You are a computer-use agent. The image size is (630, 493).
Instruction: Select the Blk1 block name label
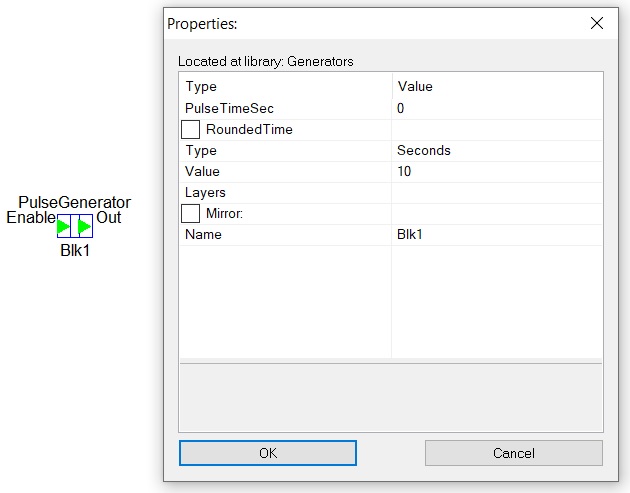click(x=75, y=250)
